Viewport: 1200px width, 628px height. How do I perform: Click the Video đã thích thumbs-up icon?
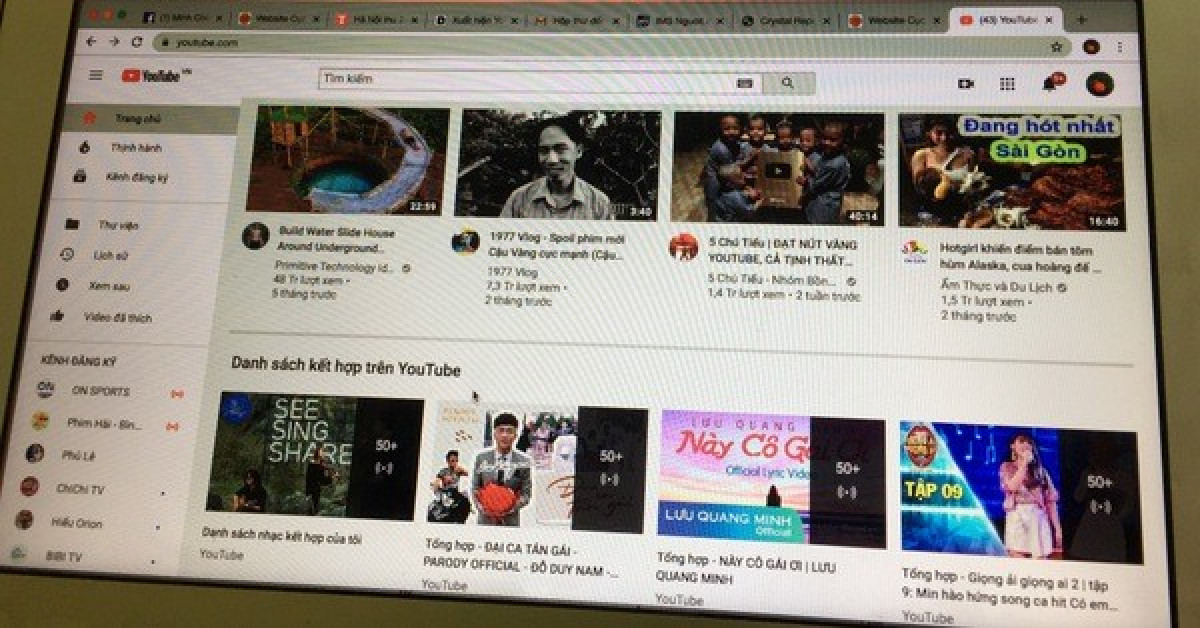[x=58, y=317]
